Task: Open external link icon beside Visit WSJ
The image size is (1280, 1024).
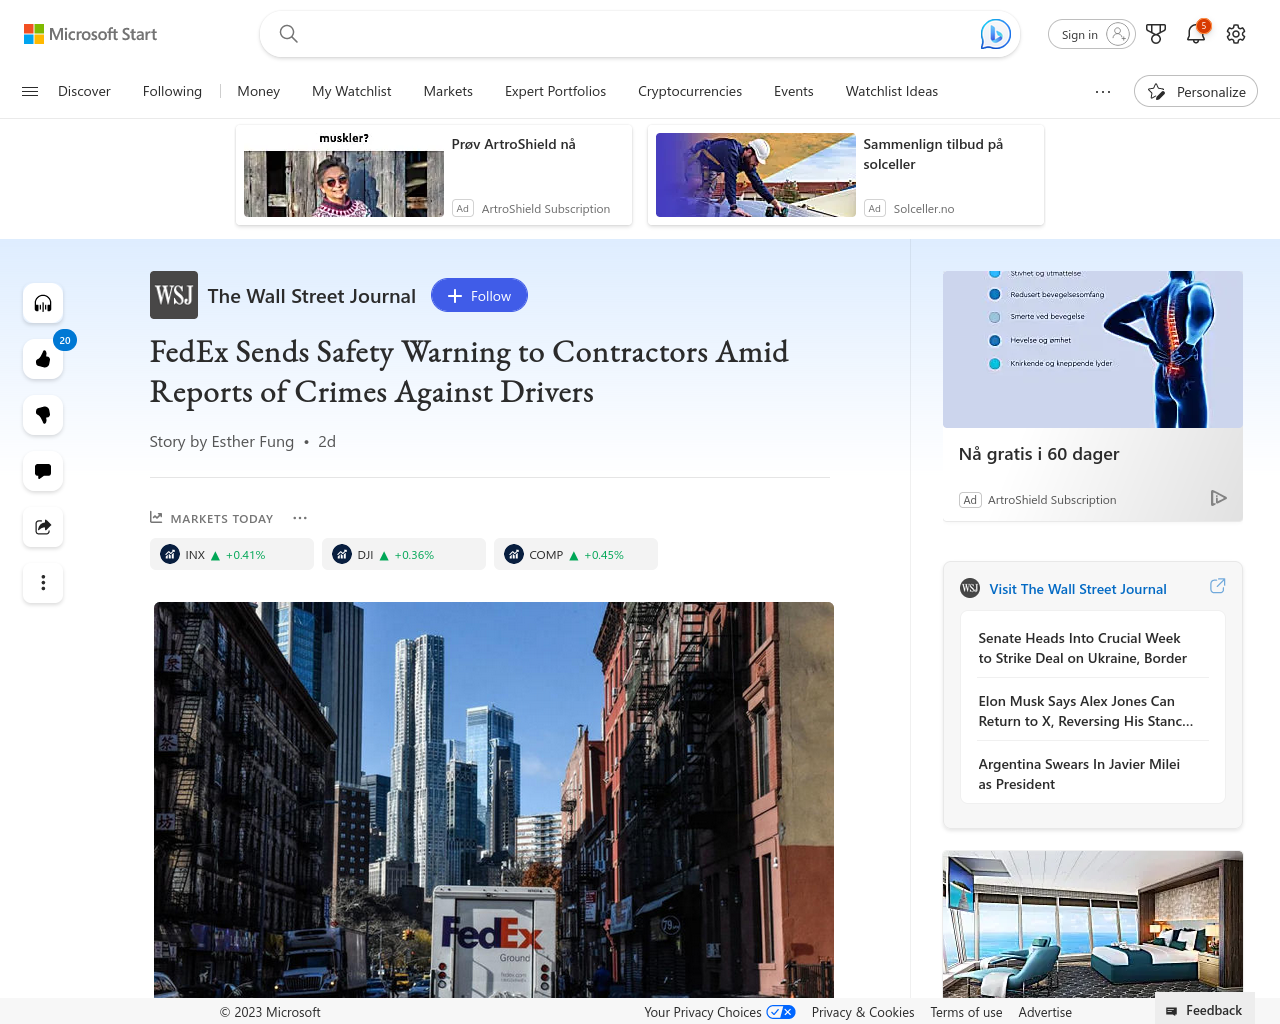Action: click(1217, 586)
